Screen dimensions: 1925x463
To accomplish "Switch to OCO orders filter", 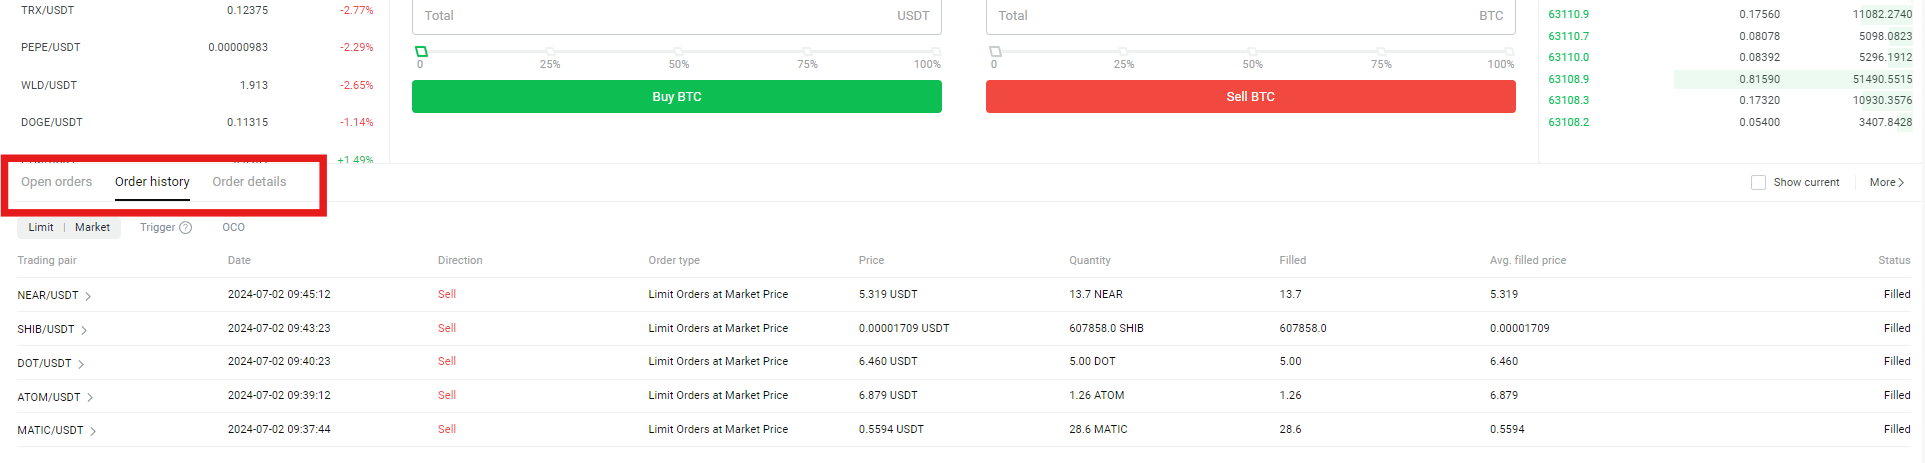I will (x=233, y=228).
